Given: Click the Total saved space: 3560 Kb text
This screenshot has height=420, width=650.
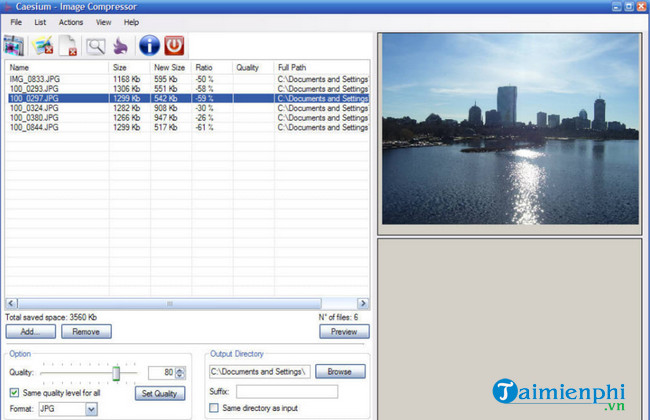Looking at the screenshot, I should click(x=51, y=318).
